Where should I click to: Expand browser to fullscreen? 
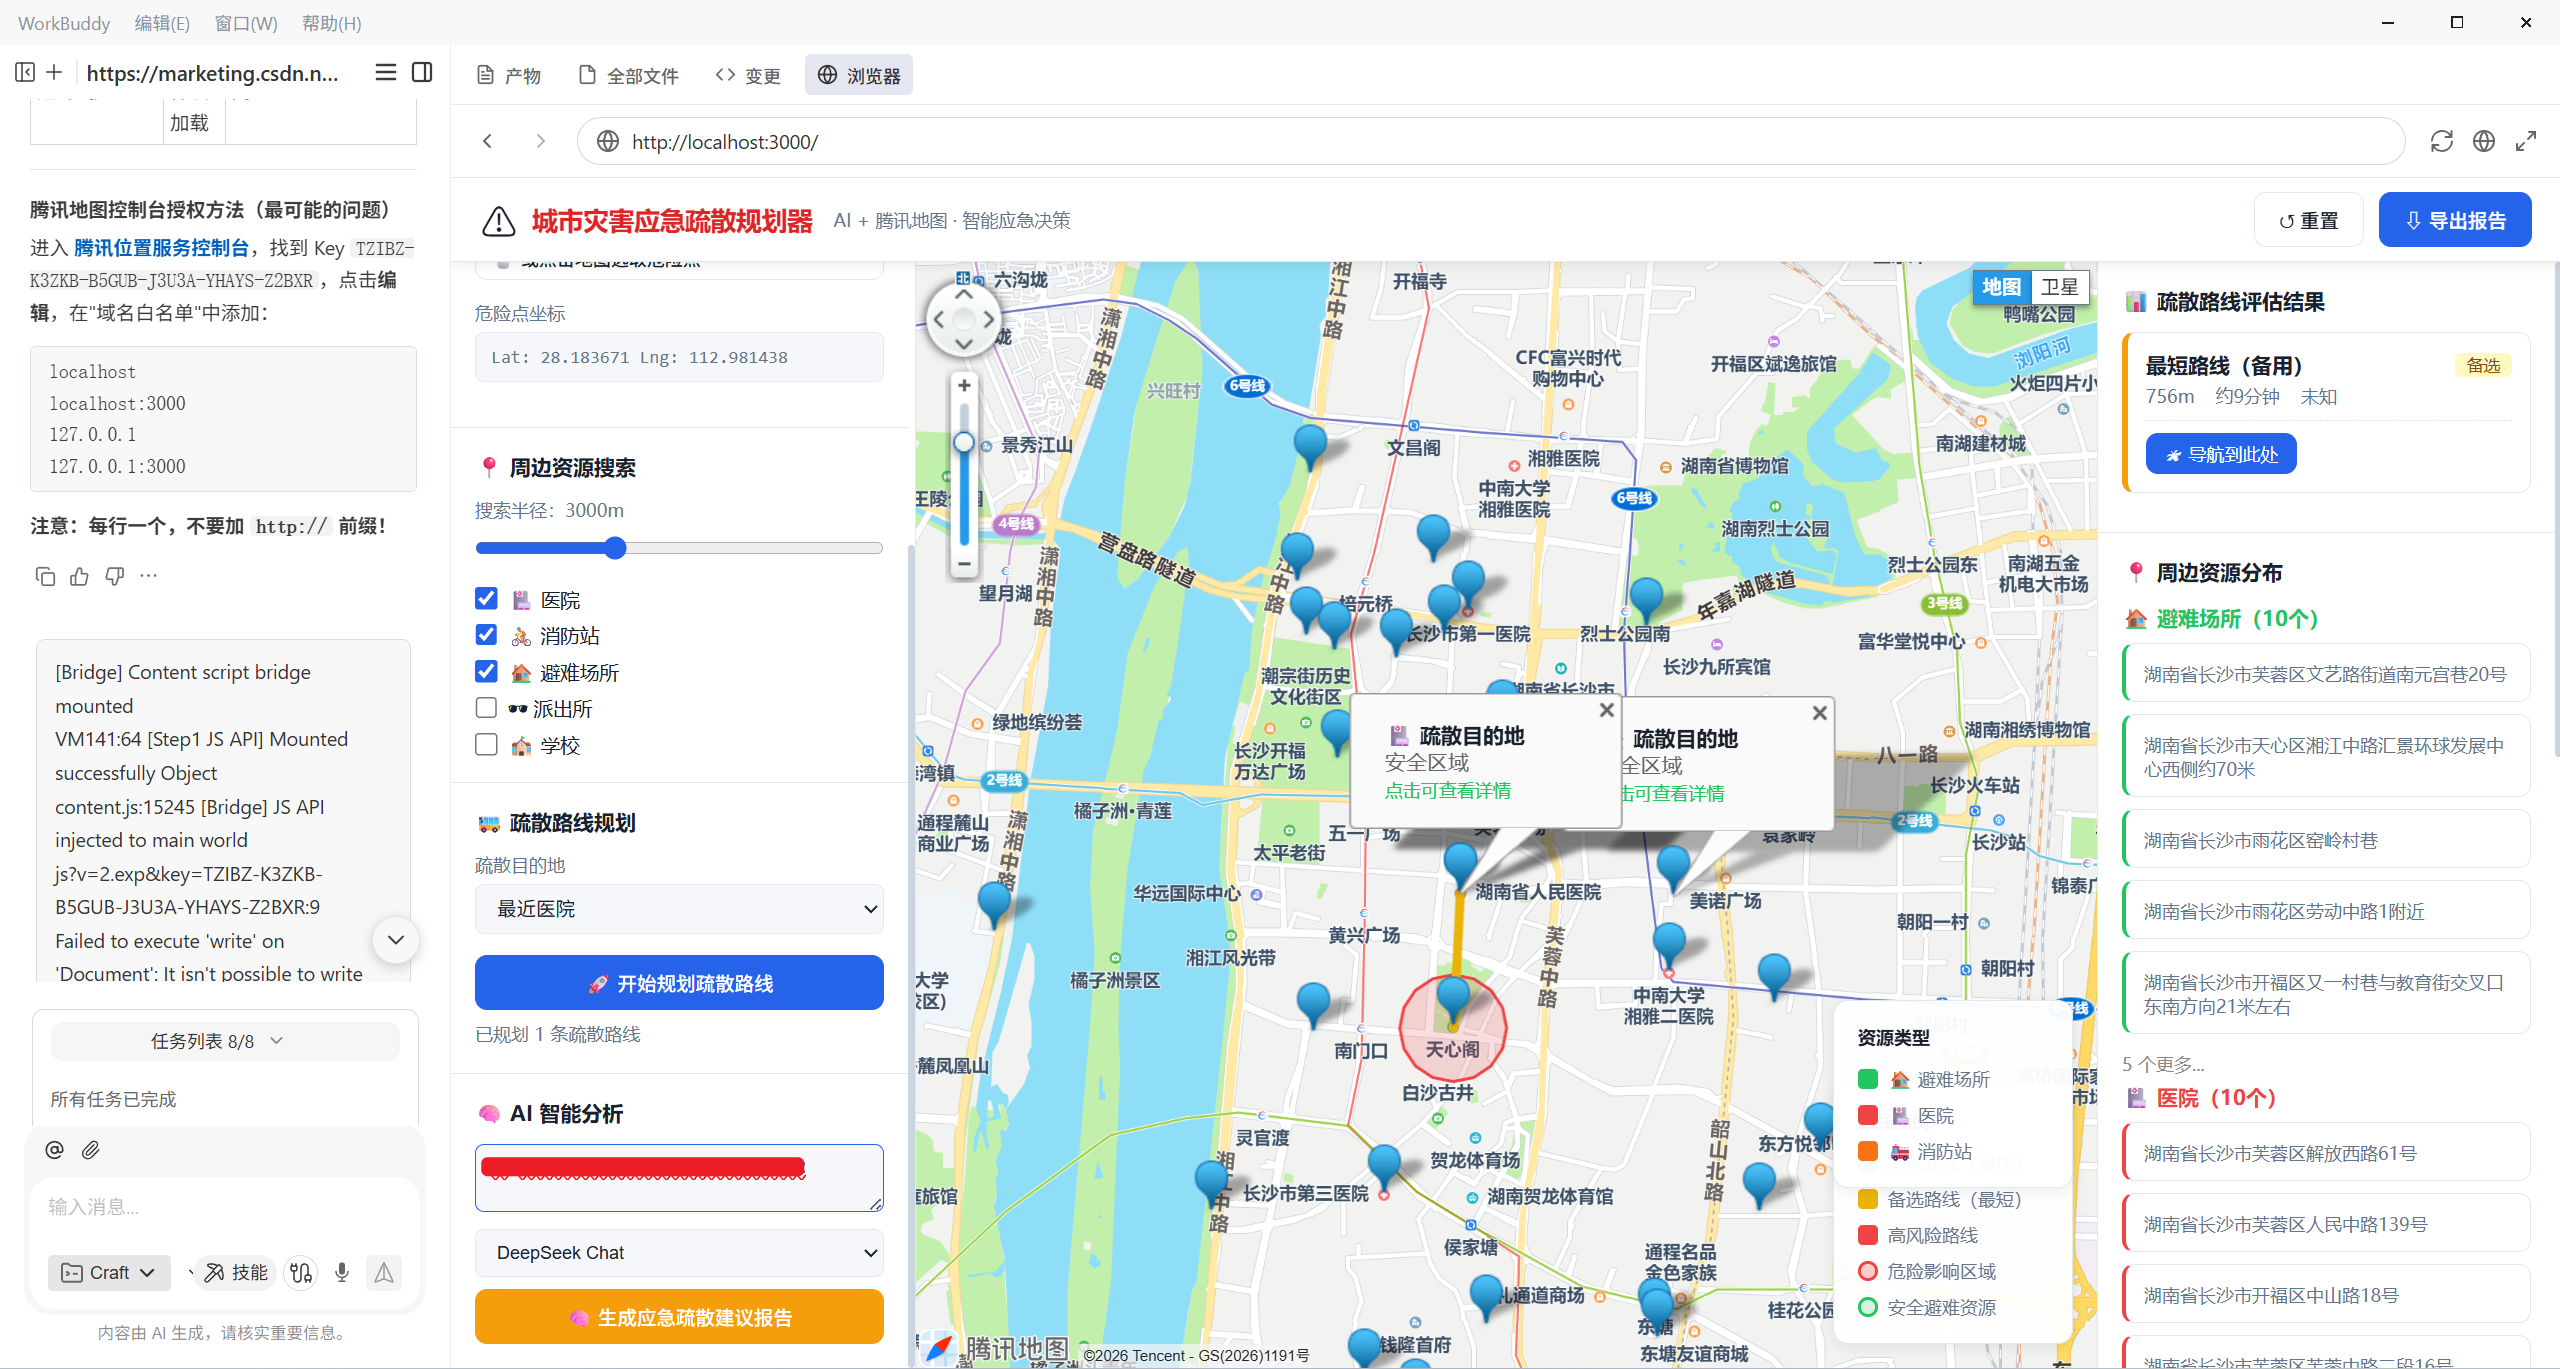2526,141
